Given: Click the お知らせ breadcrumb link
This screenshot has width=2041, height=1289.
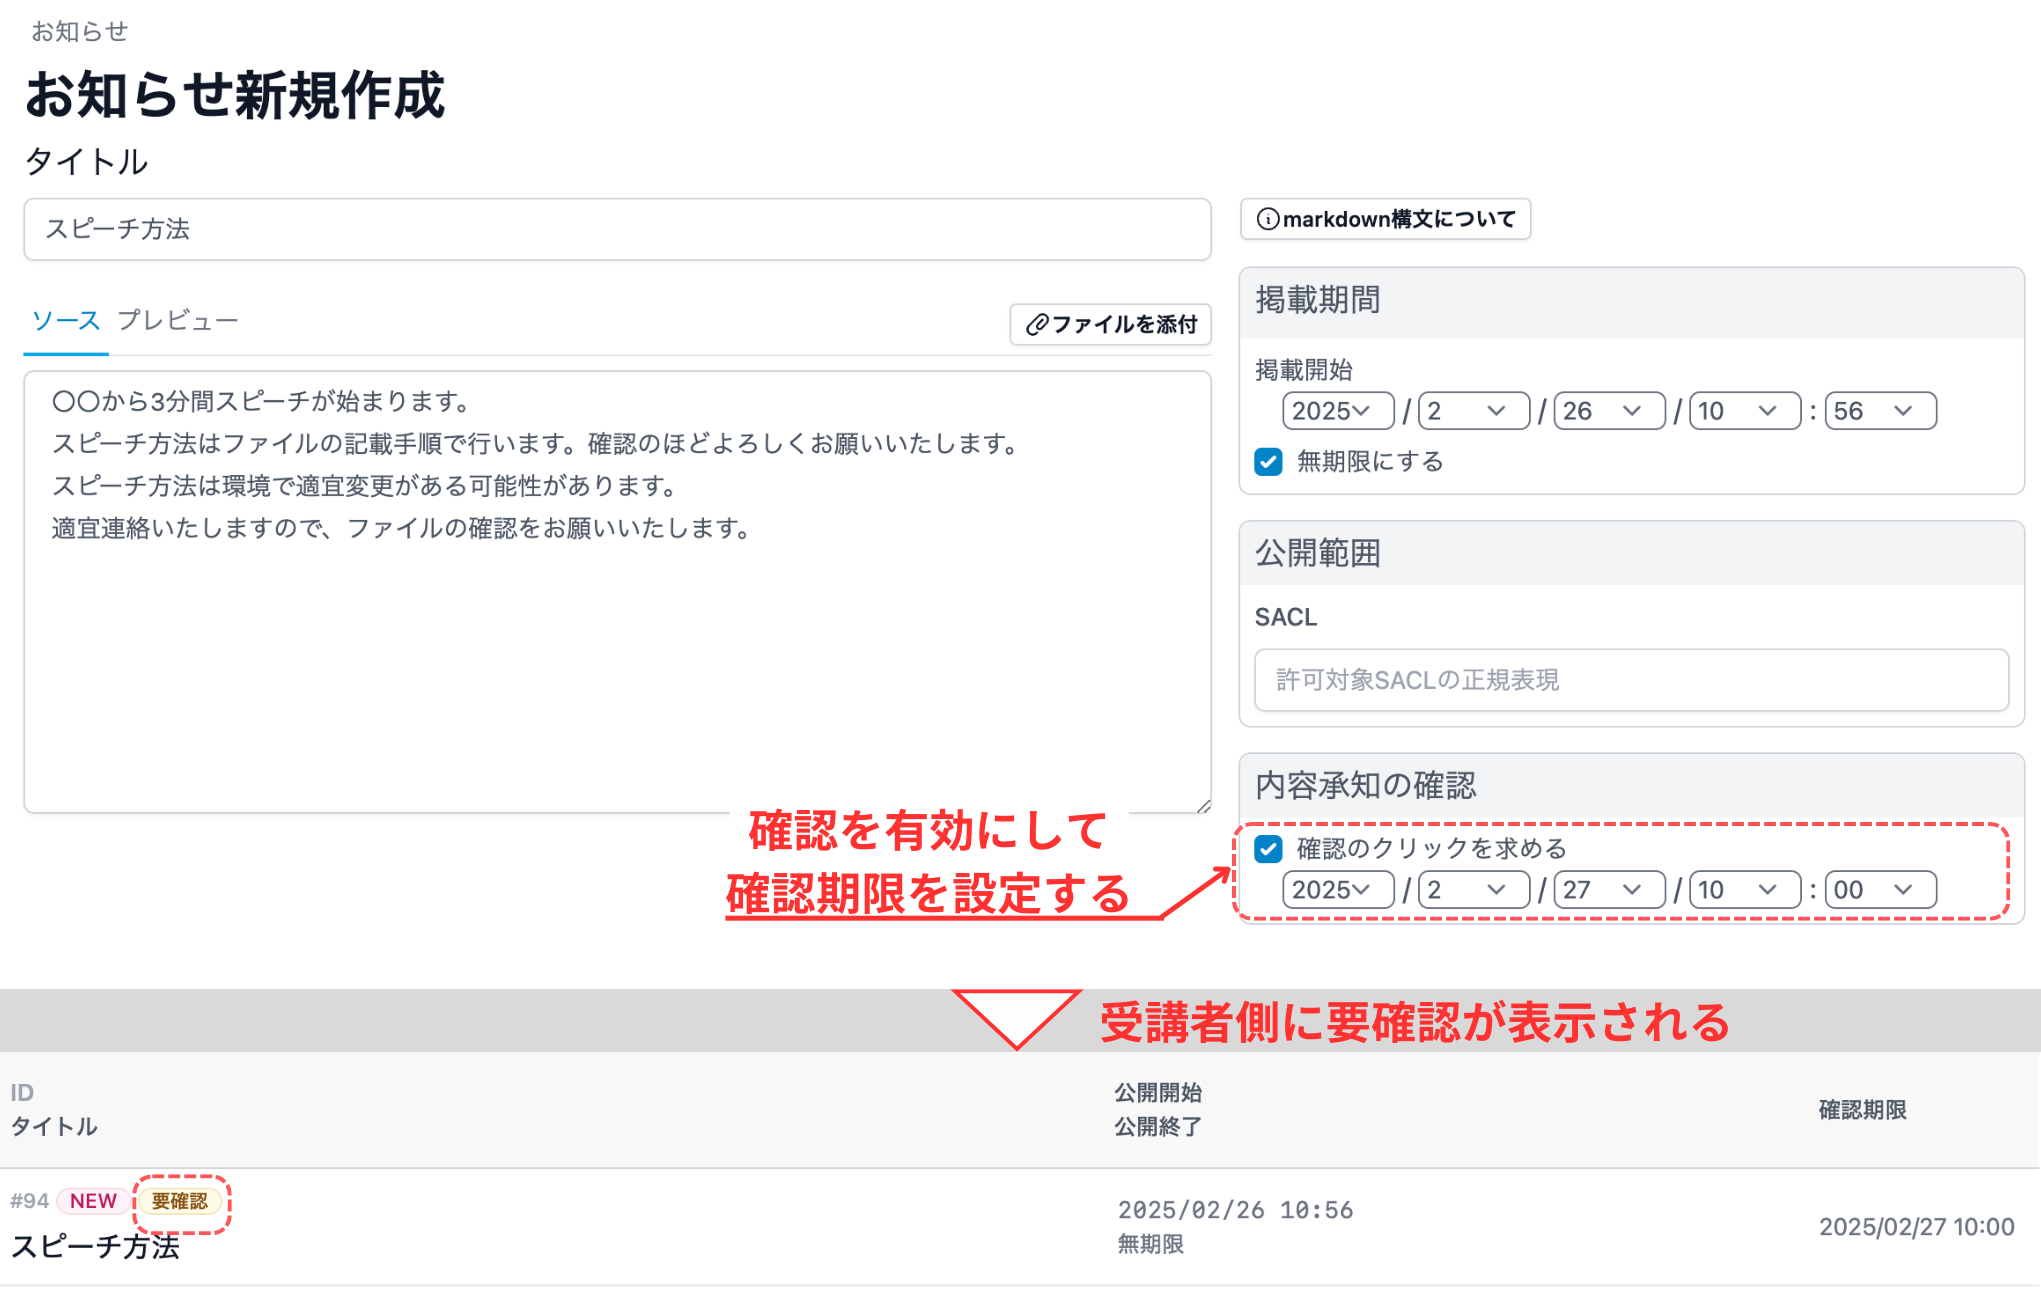Looking at the screenshot, I should (78, 31).
